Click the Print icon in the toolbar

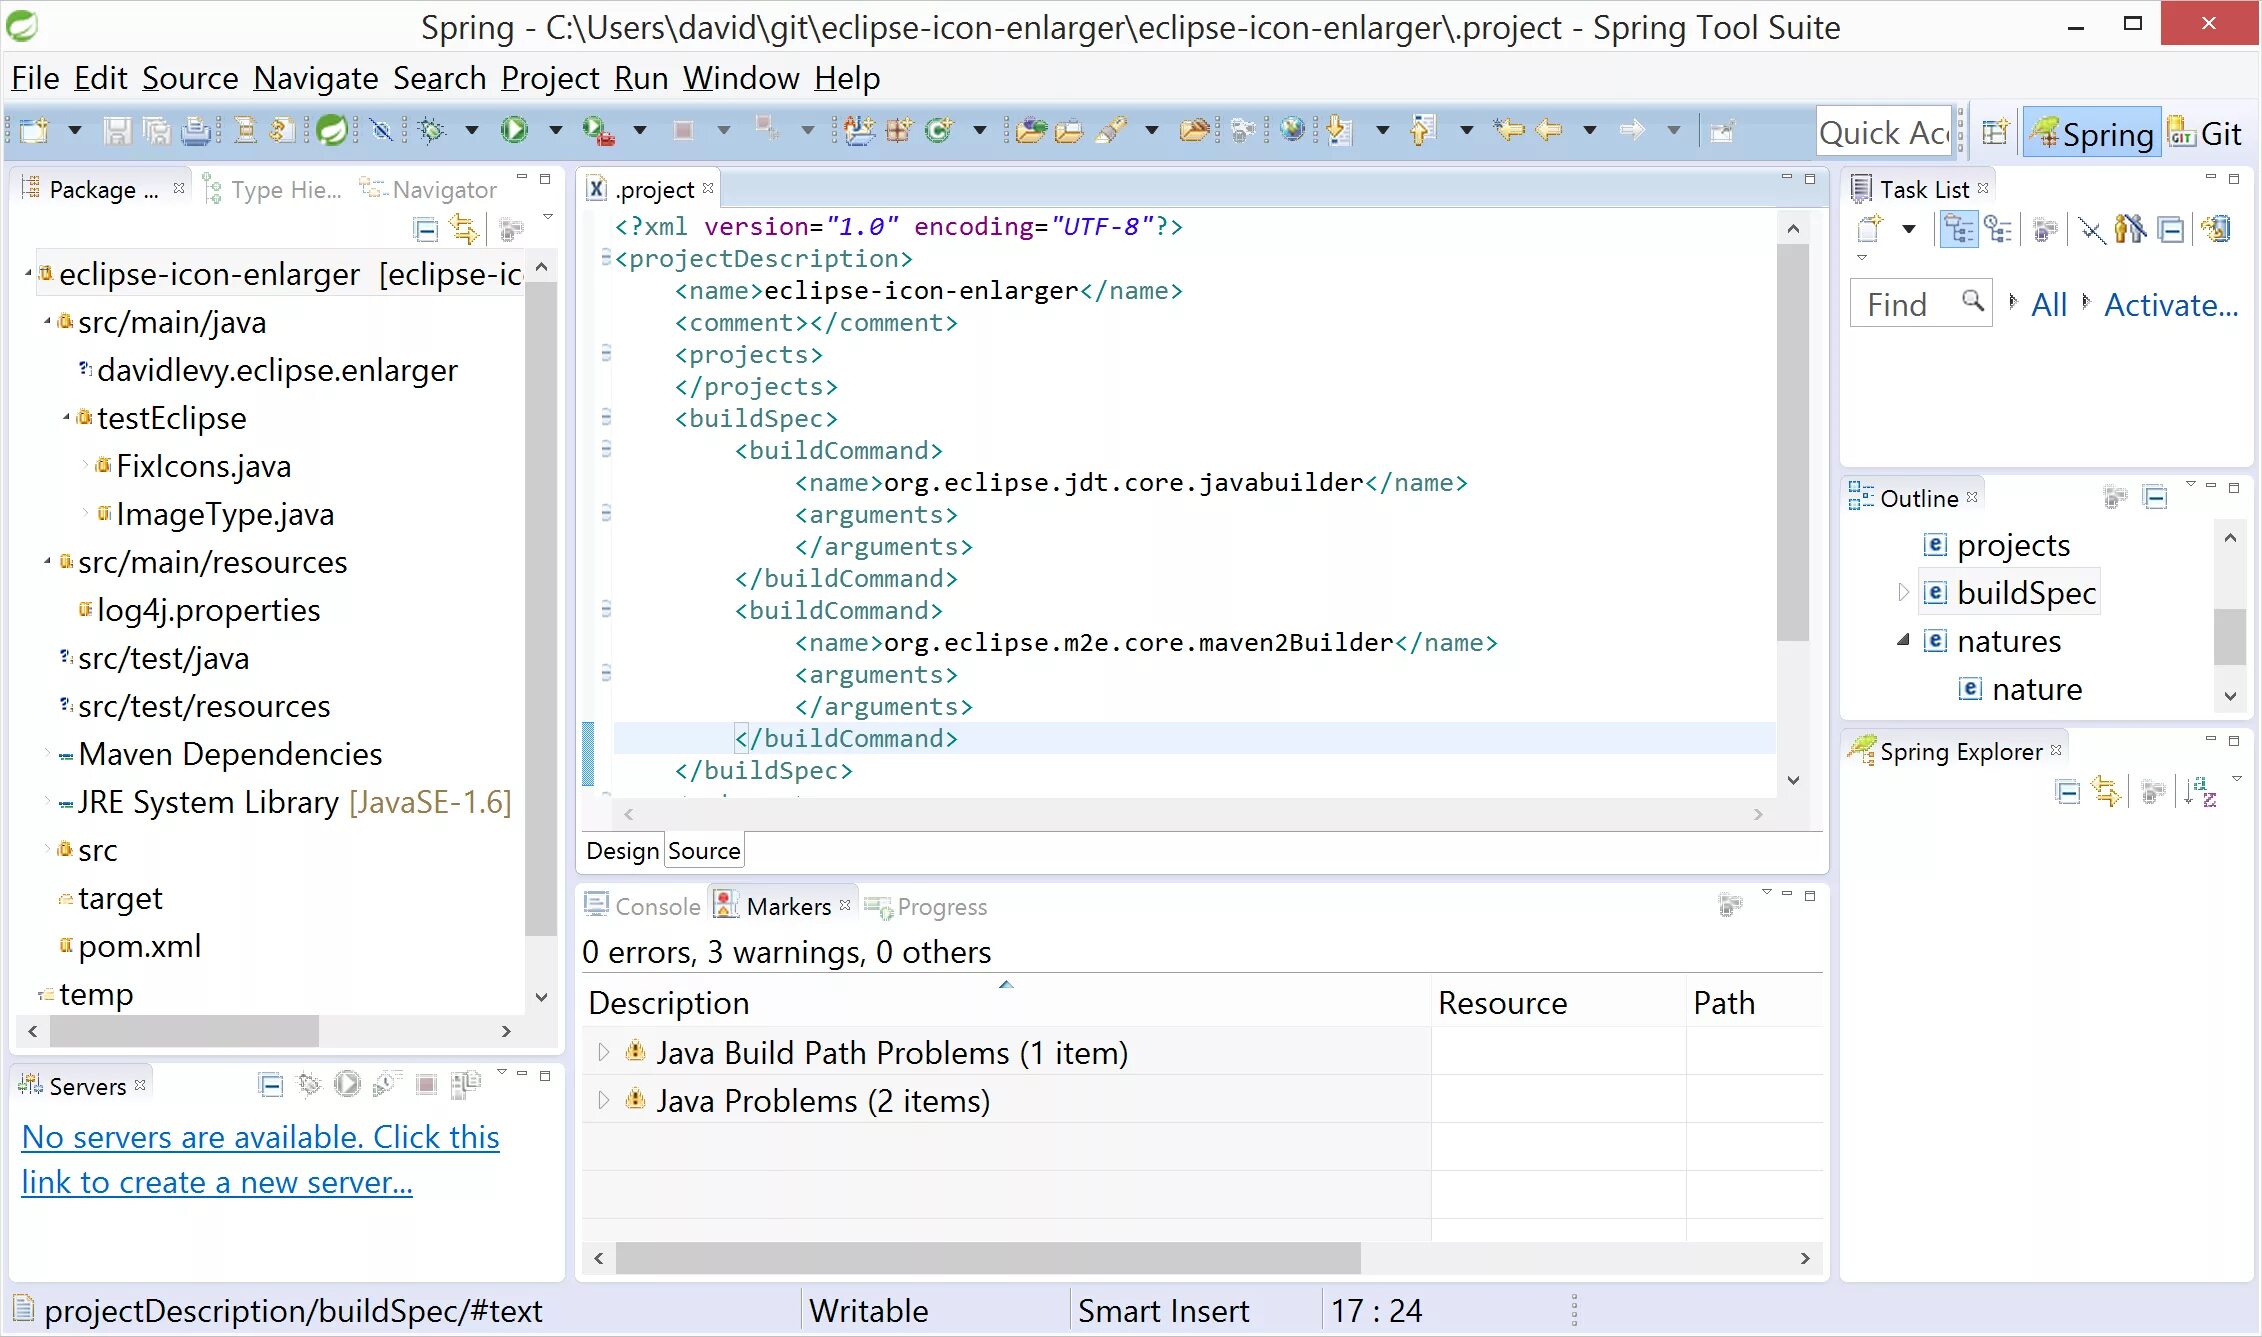click(x=197, y=130)
